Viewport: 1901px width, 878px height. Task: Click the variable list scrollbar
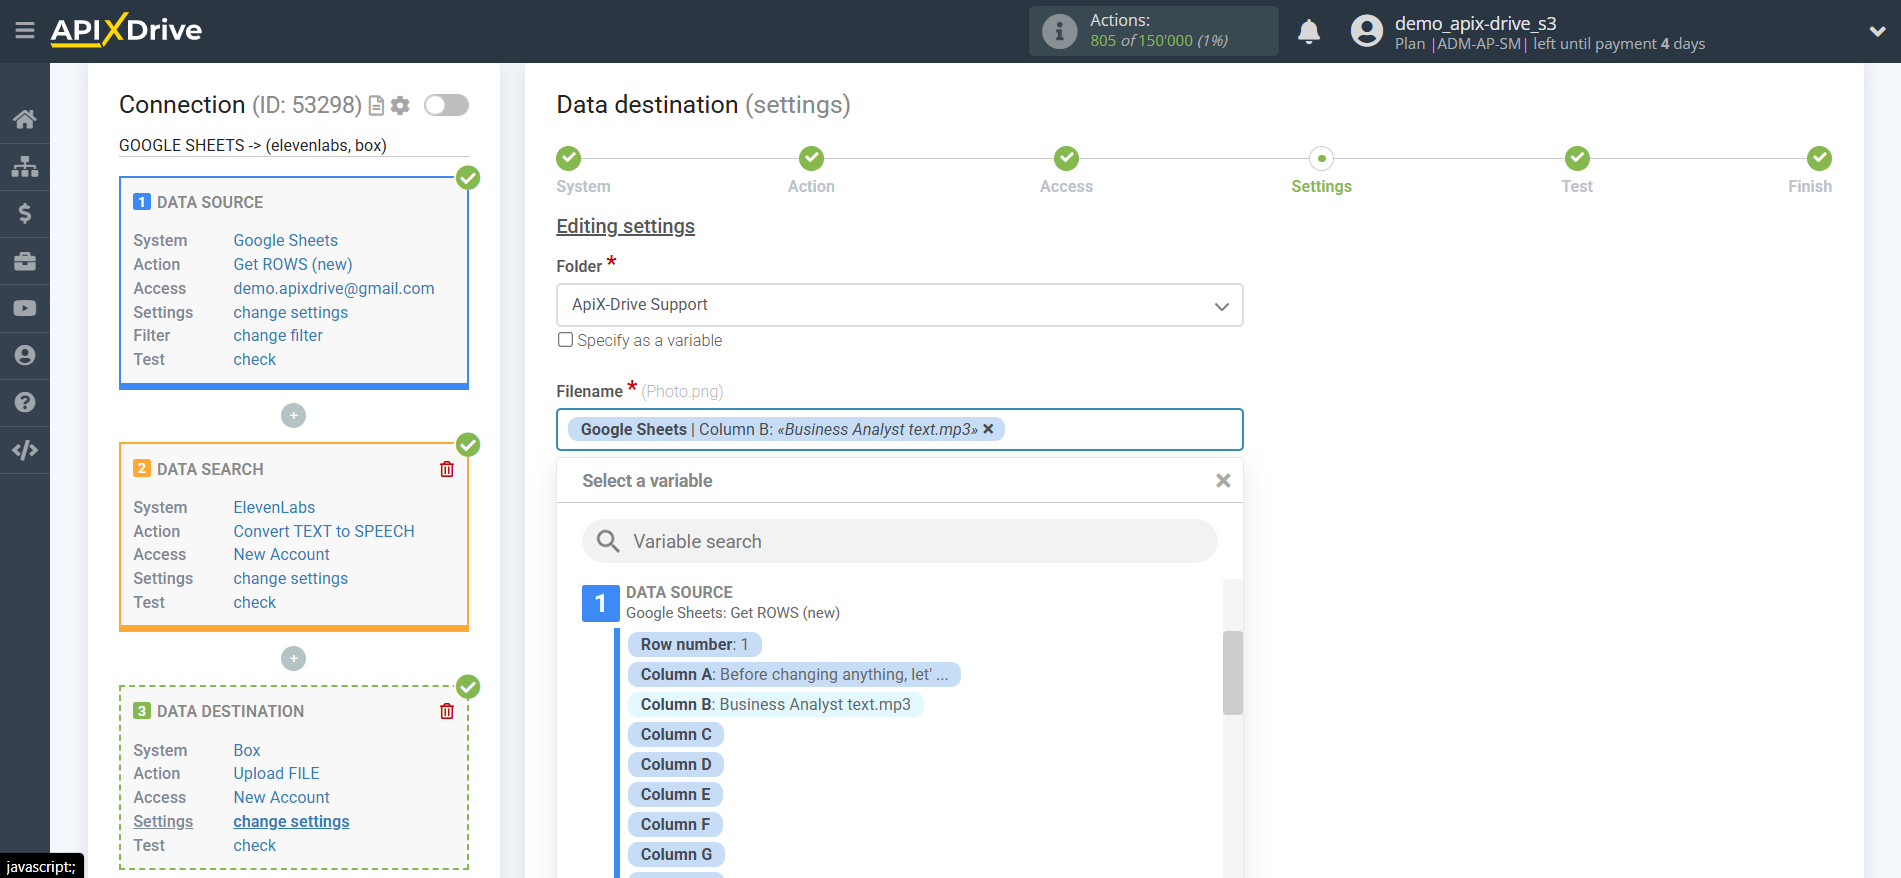(1232, 672)
